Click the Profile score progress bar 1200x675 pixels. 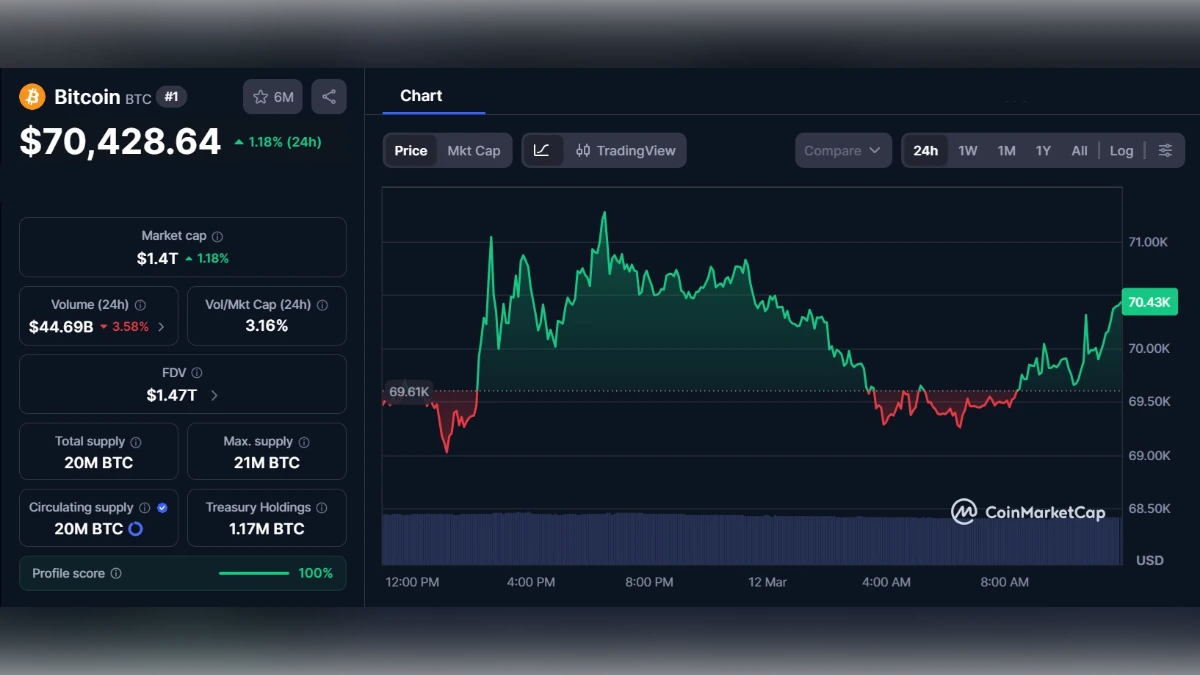pos(254,573)
